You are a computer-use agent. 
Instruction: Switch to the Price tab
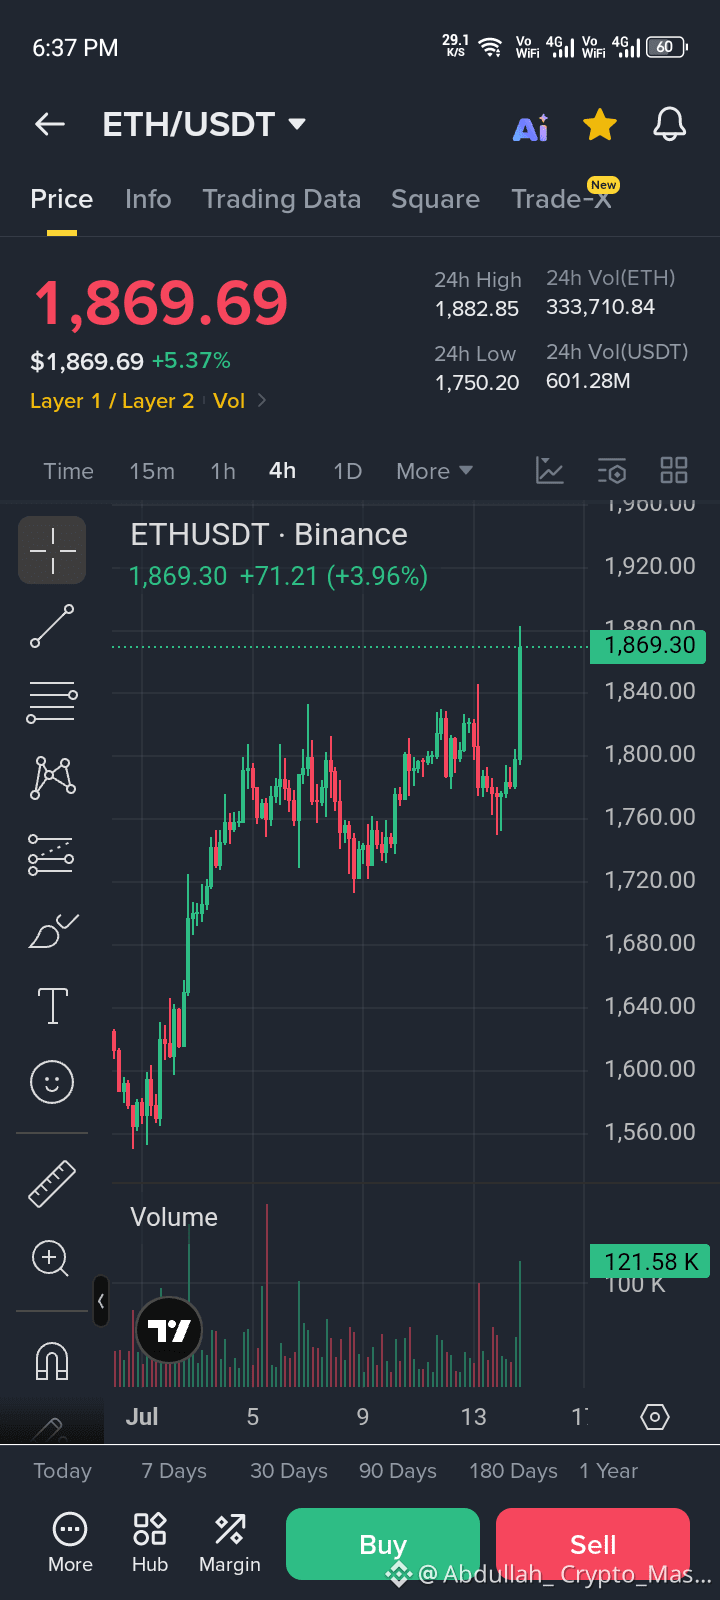(62, 199)
